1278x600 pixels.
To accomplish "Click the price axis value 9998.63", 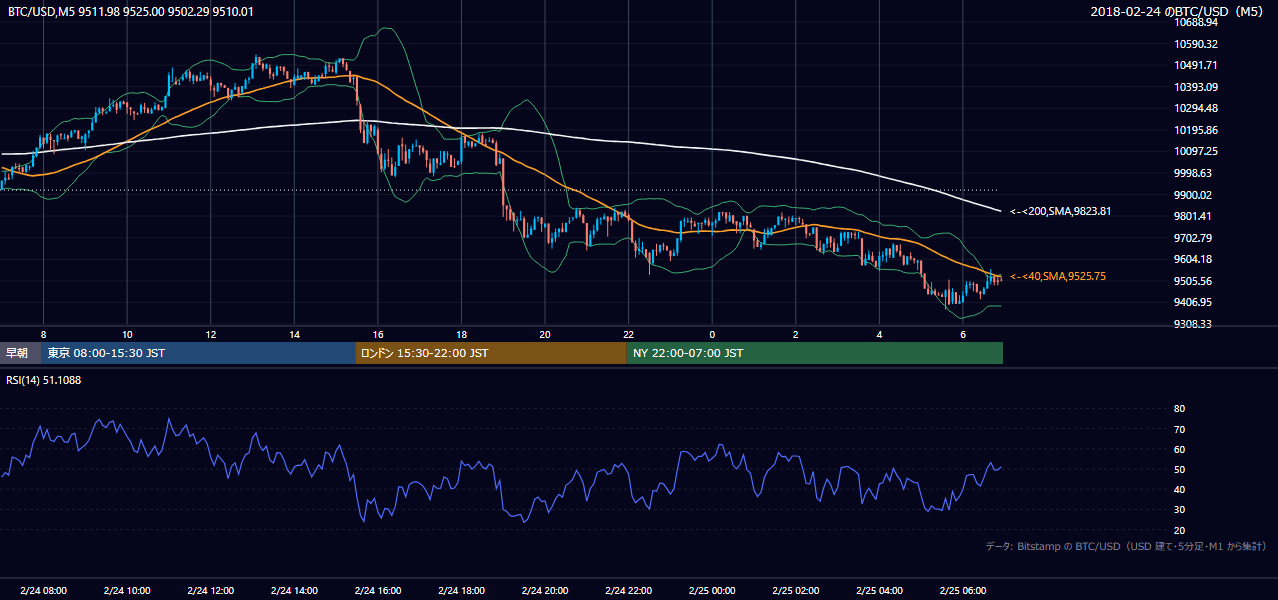I will click(x=1193, y=173).
